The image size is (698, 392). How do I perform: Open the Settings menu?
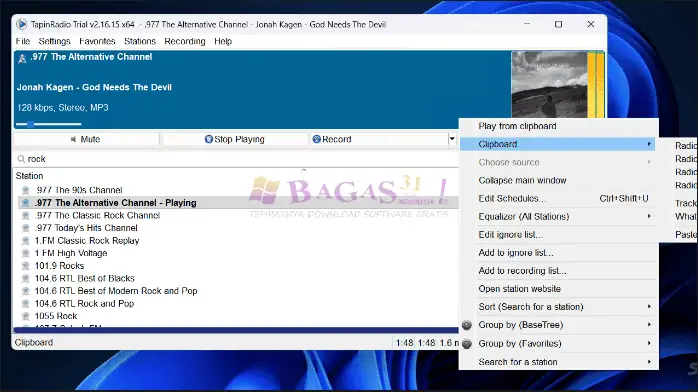coord(54,41)
